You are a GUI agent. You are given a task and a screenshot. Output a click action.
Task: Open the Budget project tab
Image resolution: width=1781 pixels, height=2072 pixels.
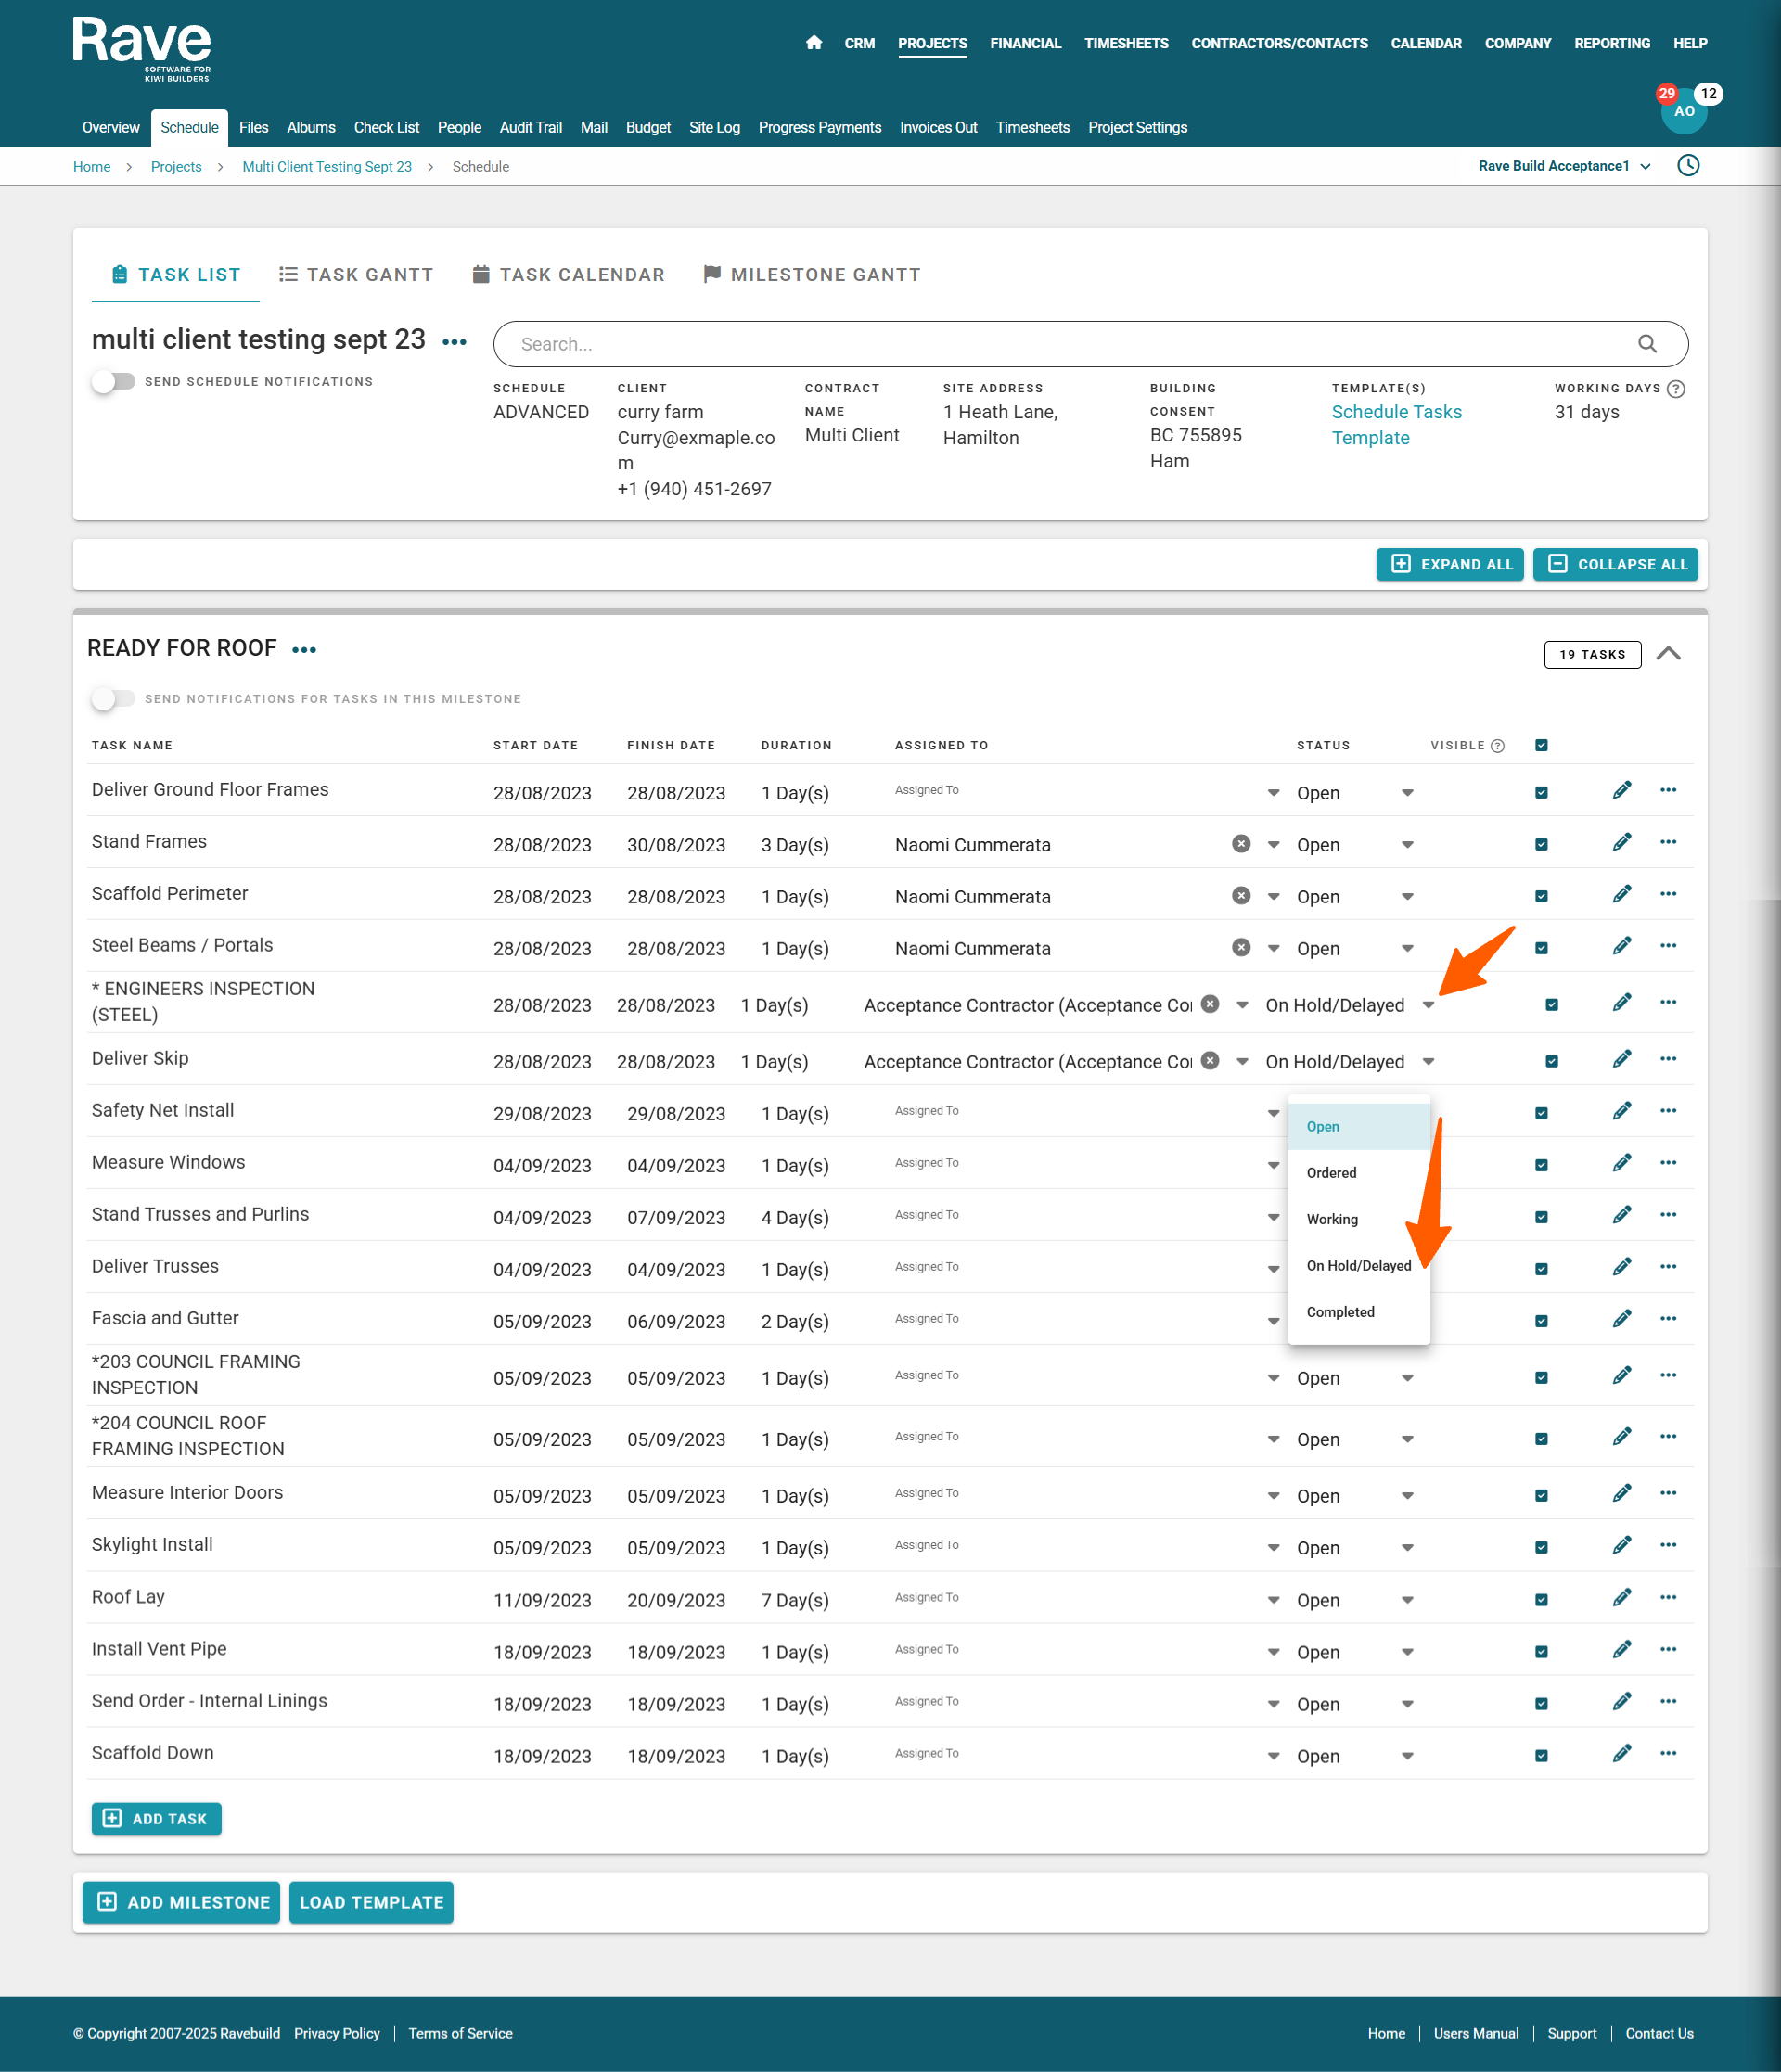coord(647,128)
